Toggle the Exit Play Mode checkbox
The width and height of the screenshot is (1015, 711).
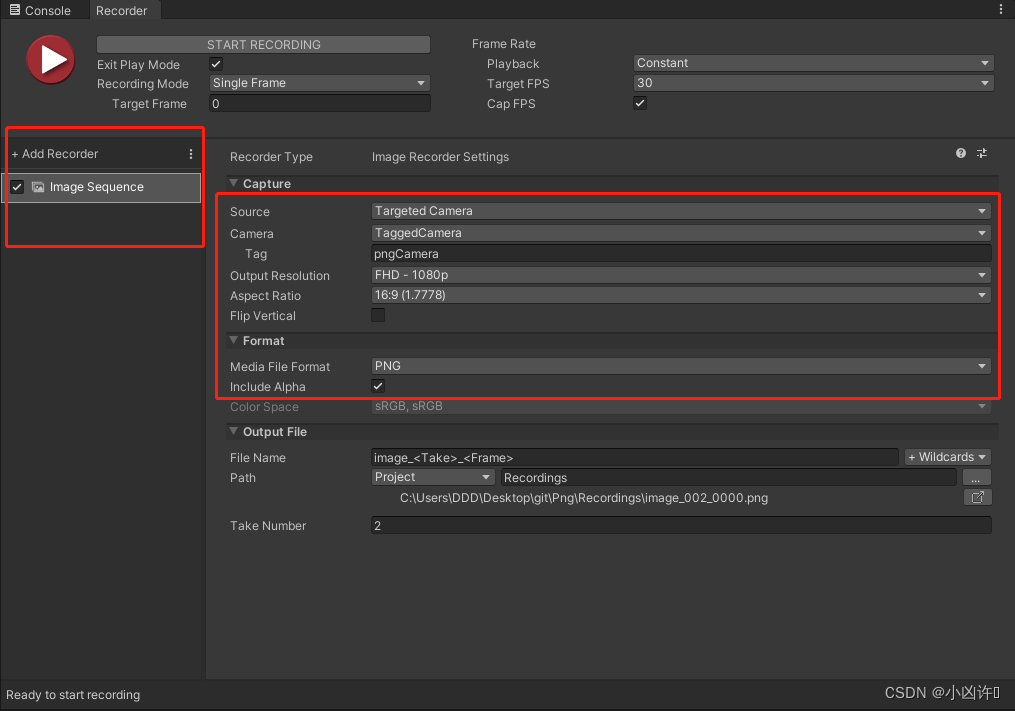(214, 63)
